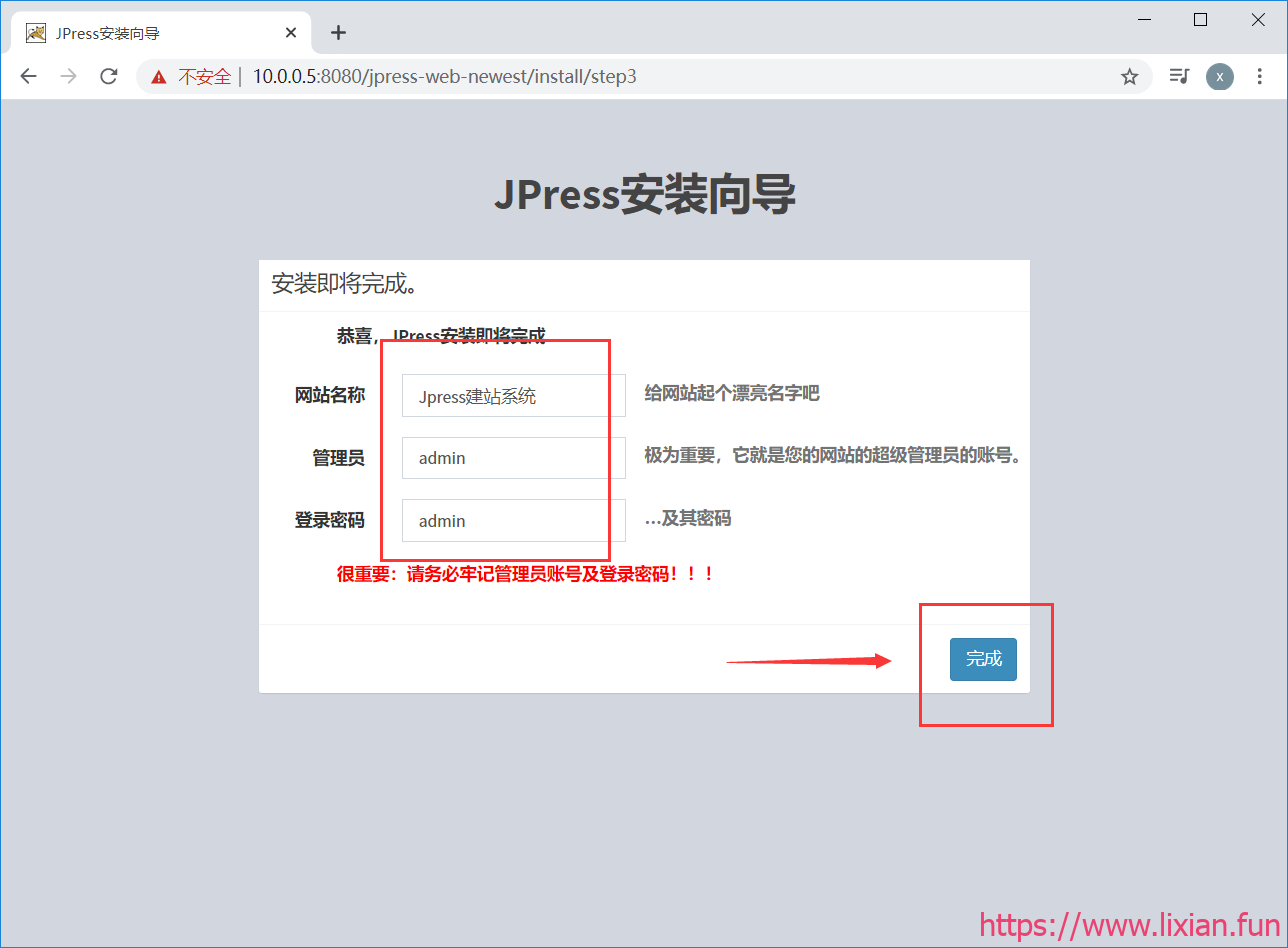Click the 安装即将完成。 panel title
Image resolution: width=1288 pixels, height=948 pixels.
pos(345,284)
